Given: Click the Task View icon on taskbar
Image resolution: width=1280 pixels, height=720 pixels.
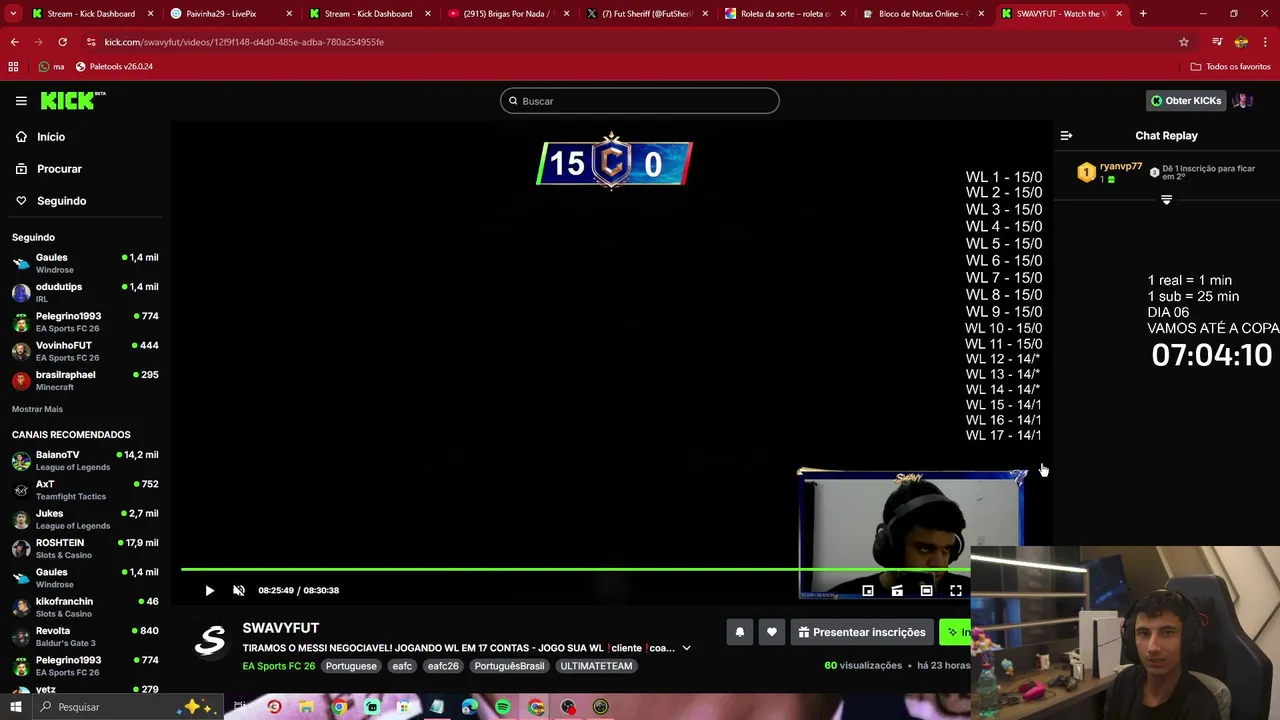Looking at the screenshot, I should (241, 707).
